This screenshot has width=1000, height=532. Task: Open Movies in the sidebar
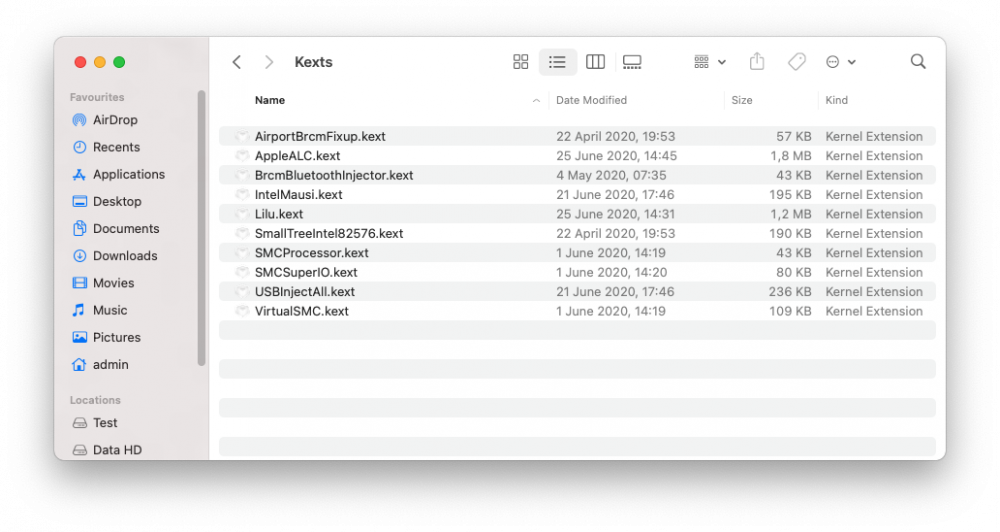point(103,283)
